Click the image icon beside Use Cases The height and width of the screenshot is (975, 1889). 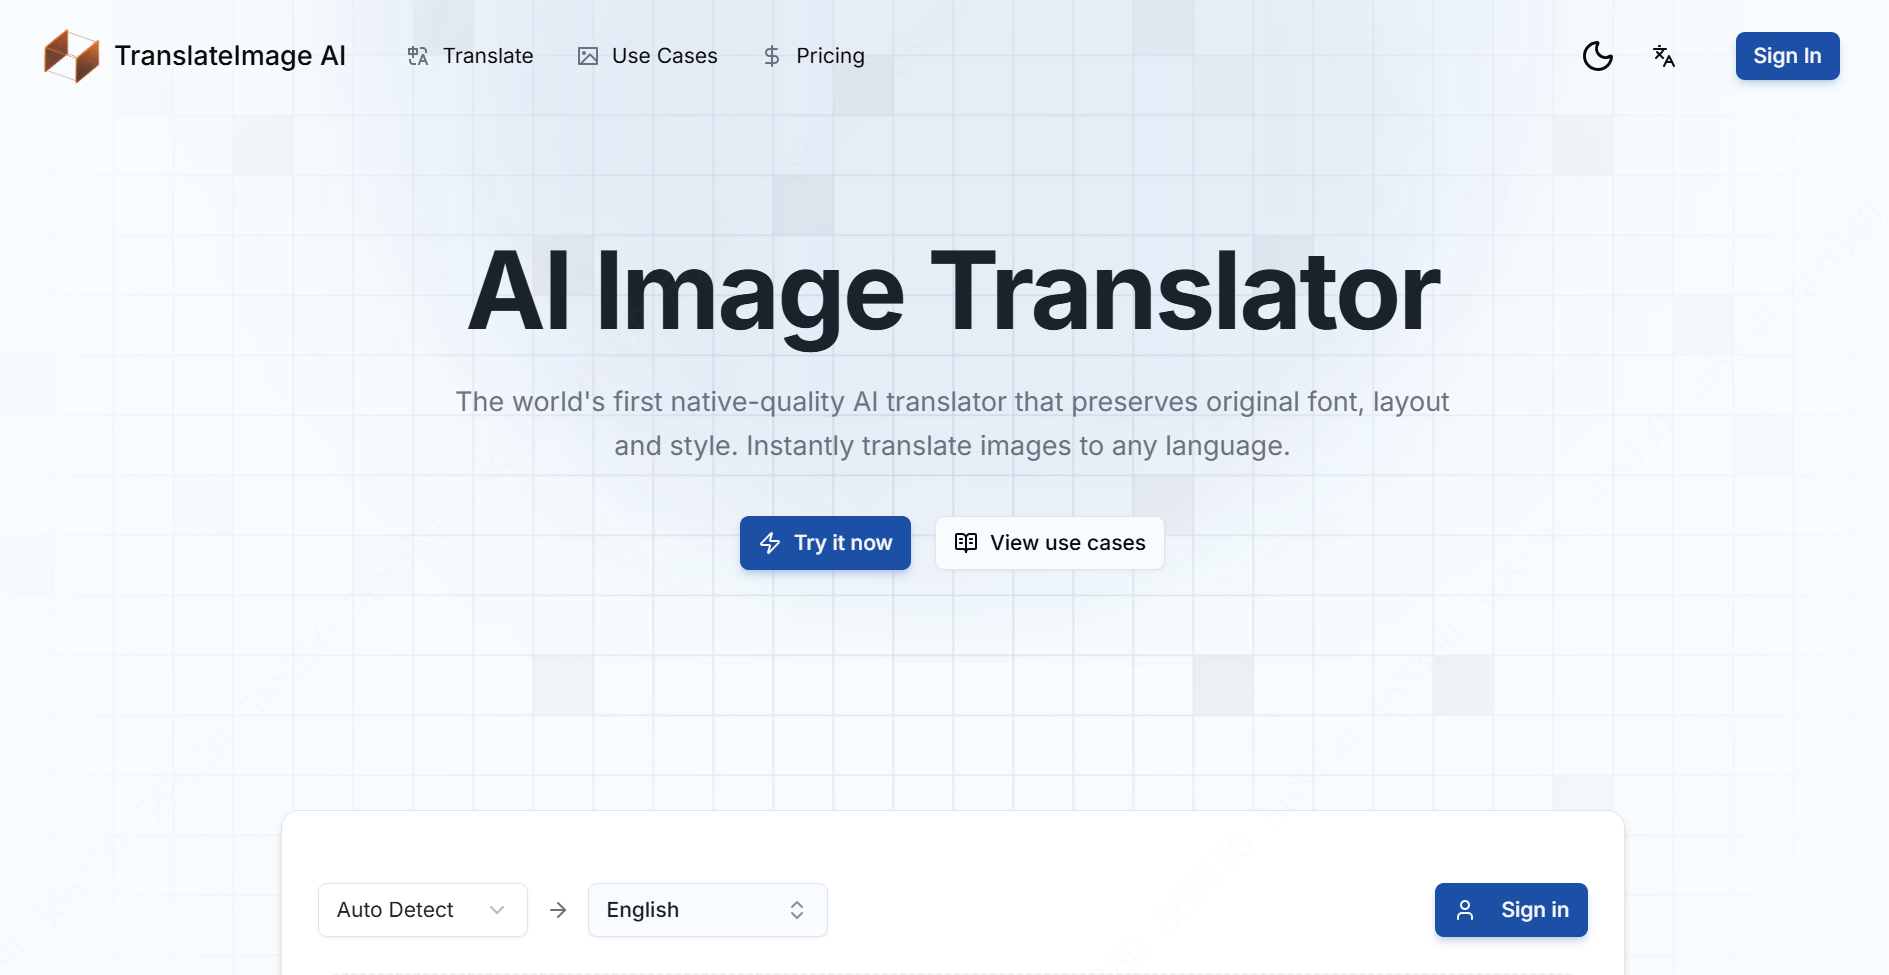tap(589, 56)
